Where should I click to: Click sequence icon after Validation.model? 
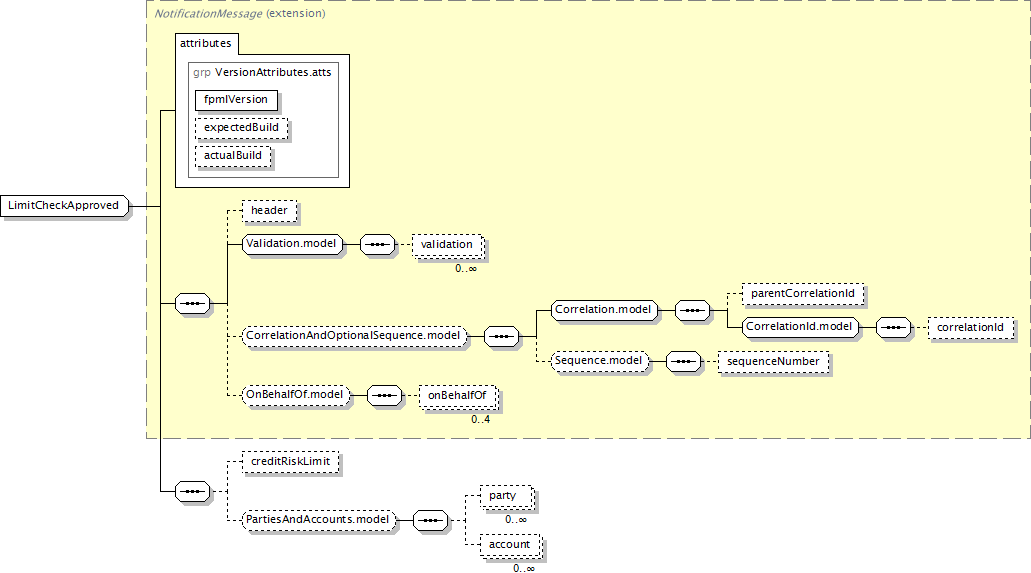click(377, 245)
